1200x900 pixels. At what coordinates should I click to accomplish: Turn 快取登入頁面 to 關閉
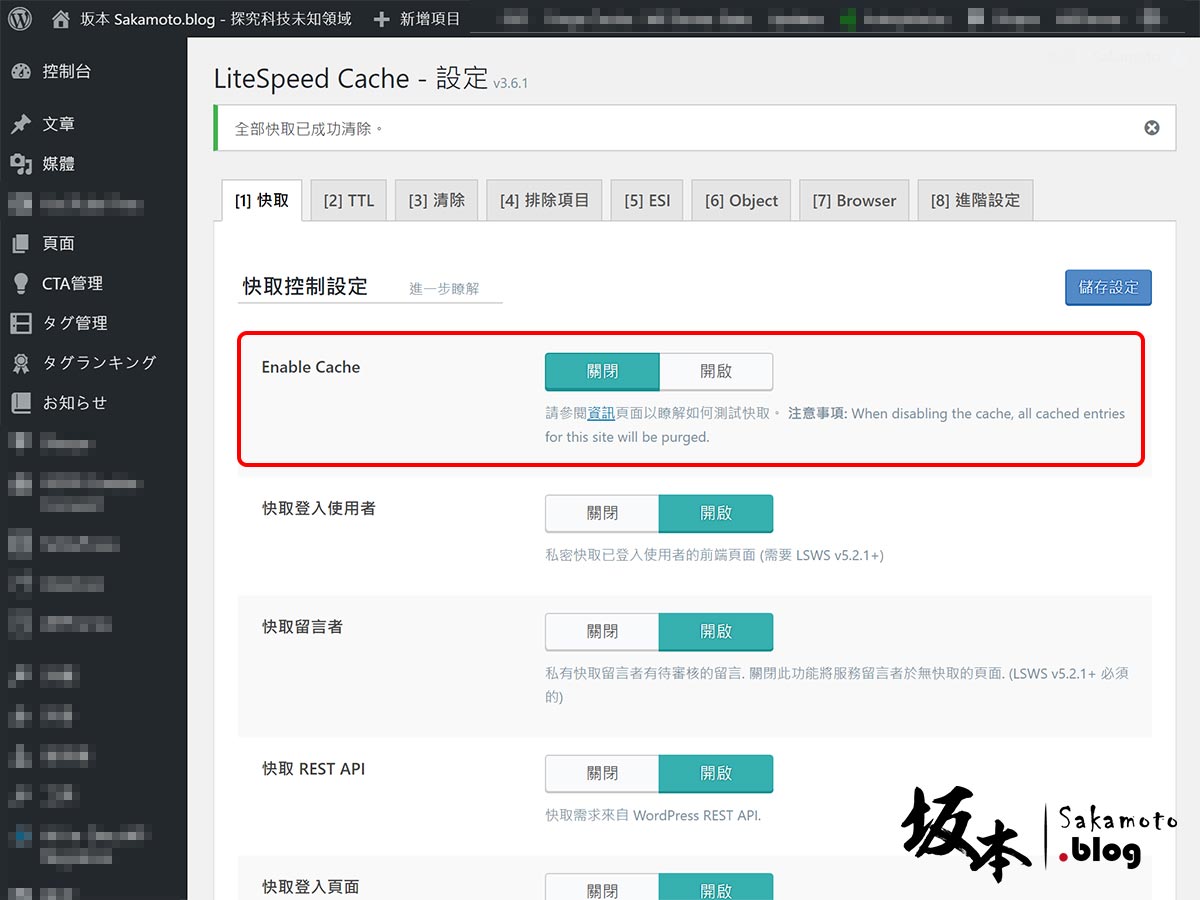602,888
